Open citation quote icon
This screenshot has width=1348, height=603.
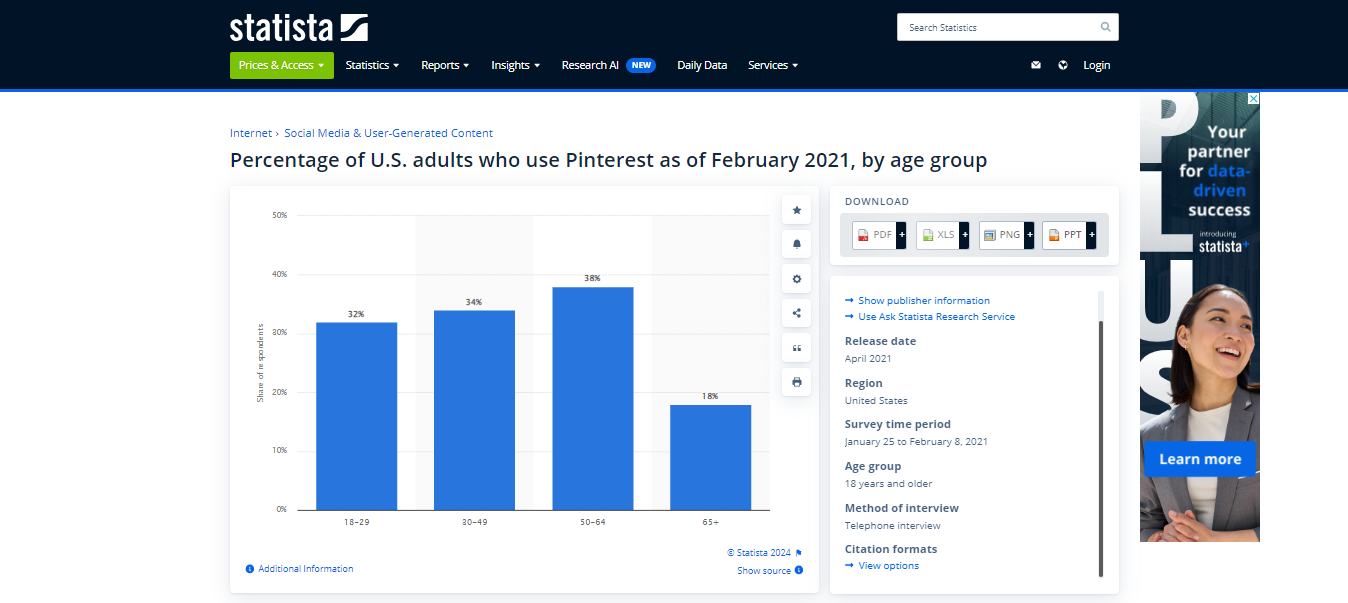click(x=797, y=348)
